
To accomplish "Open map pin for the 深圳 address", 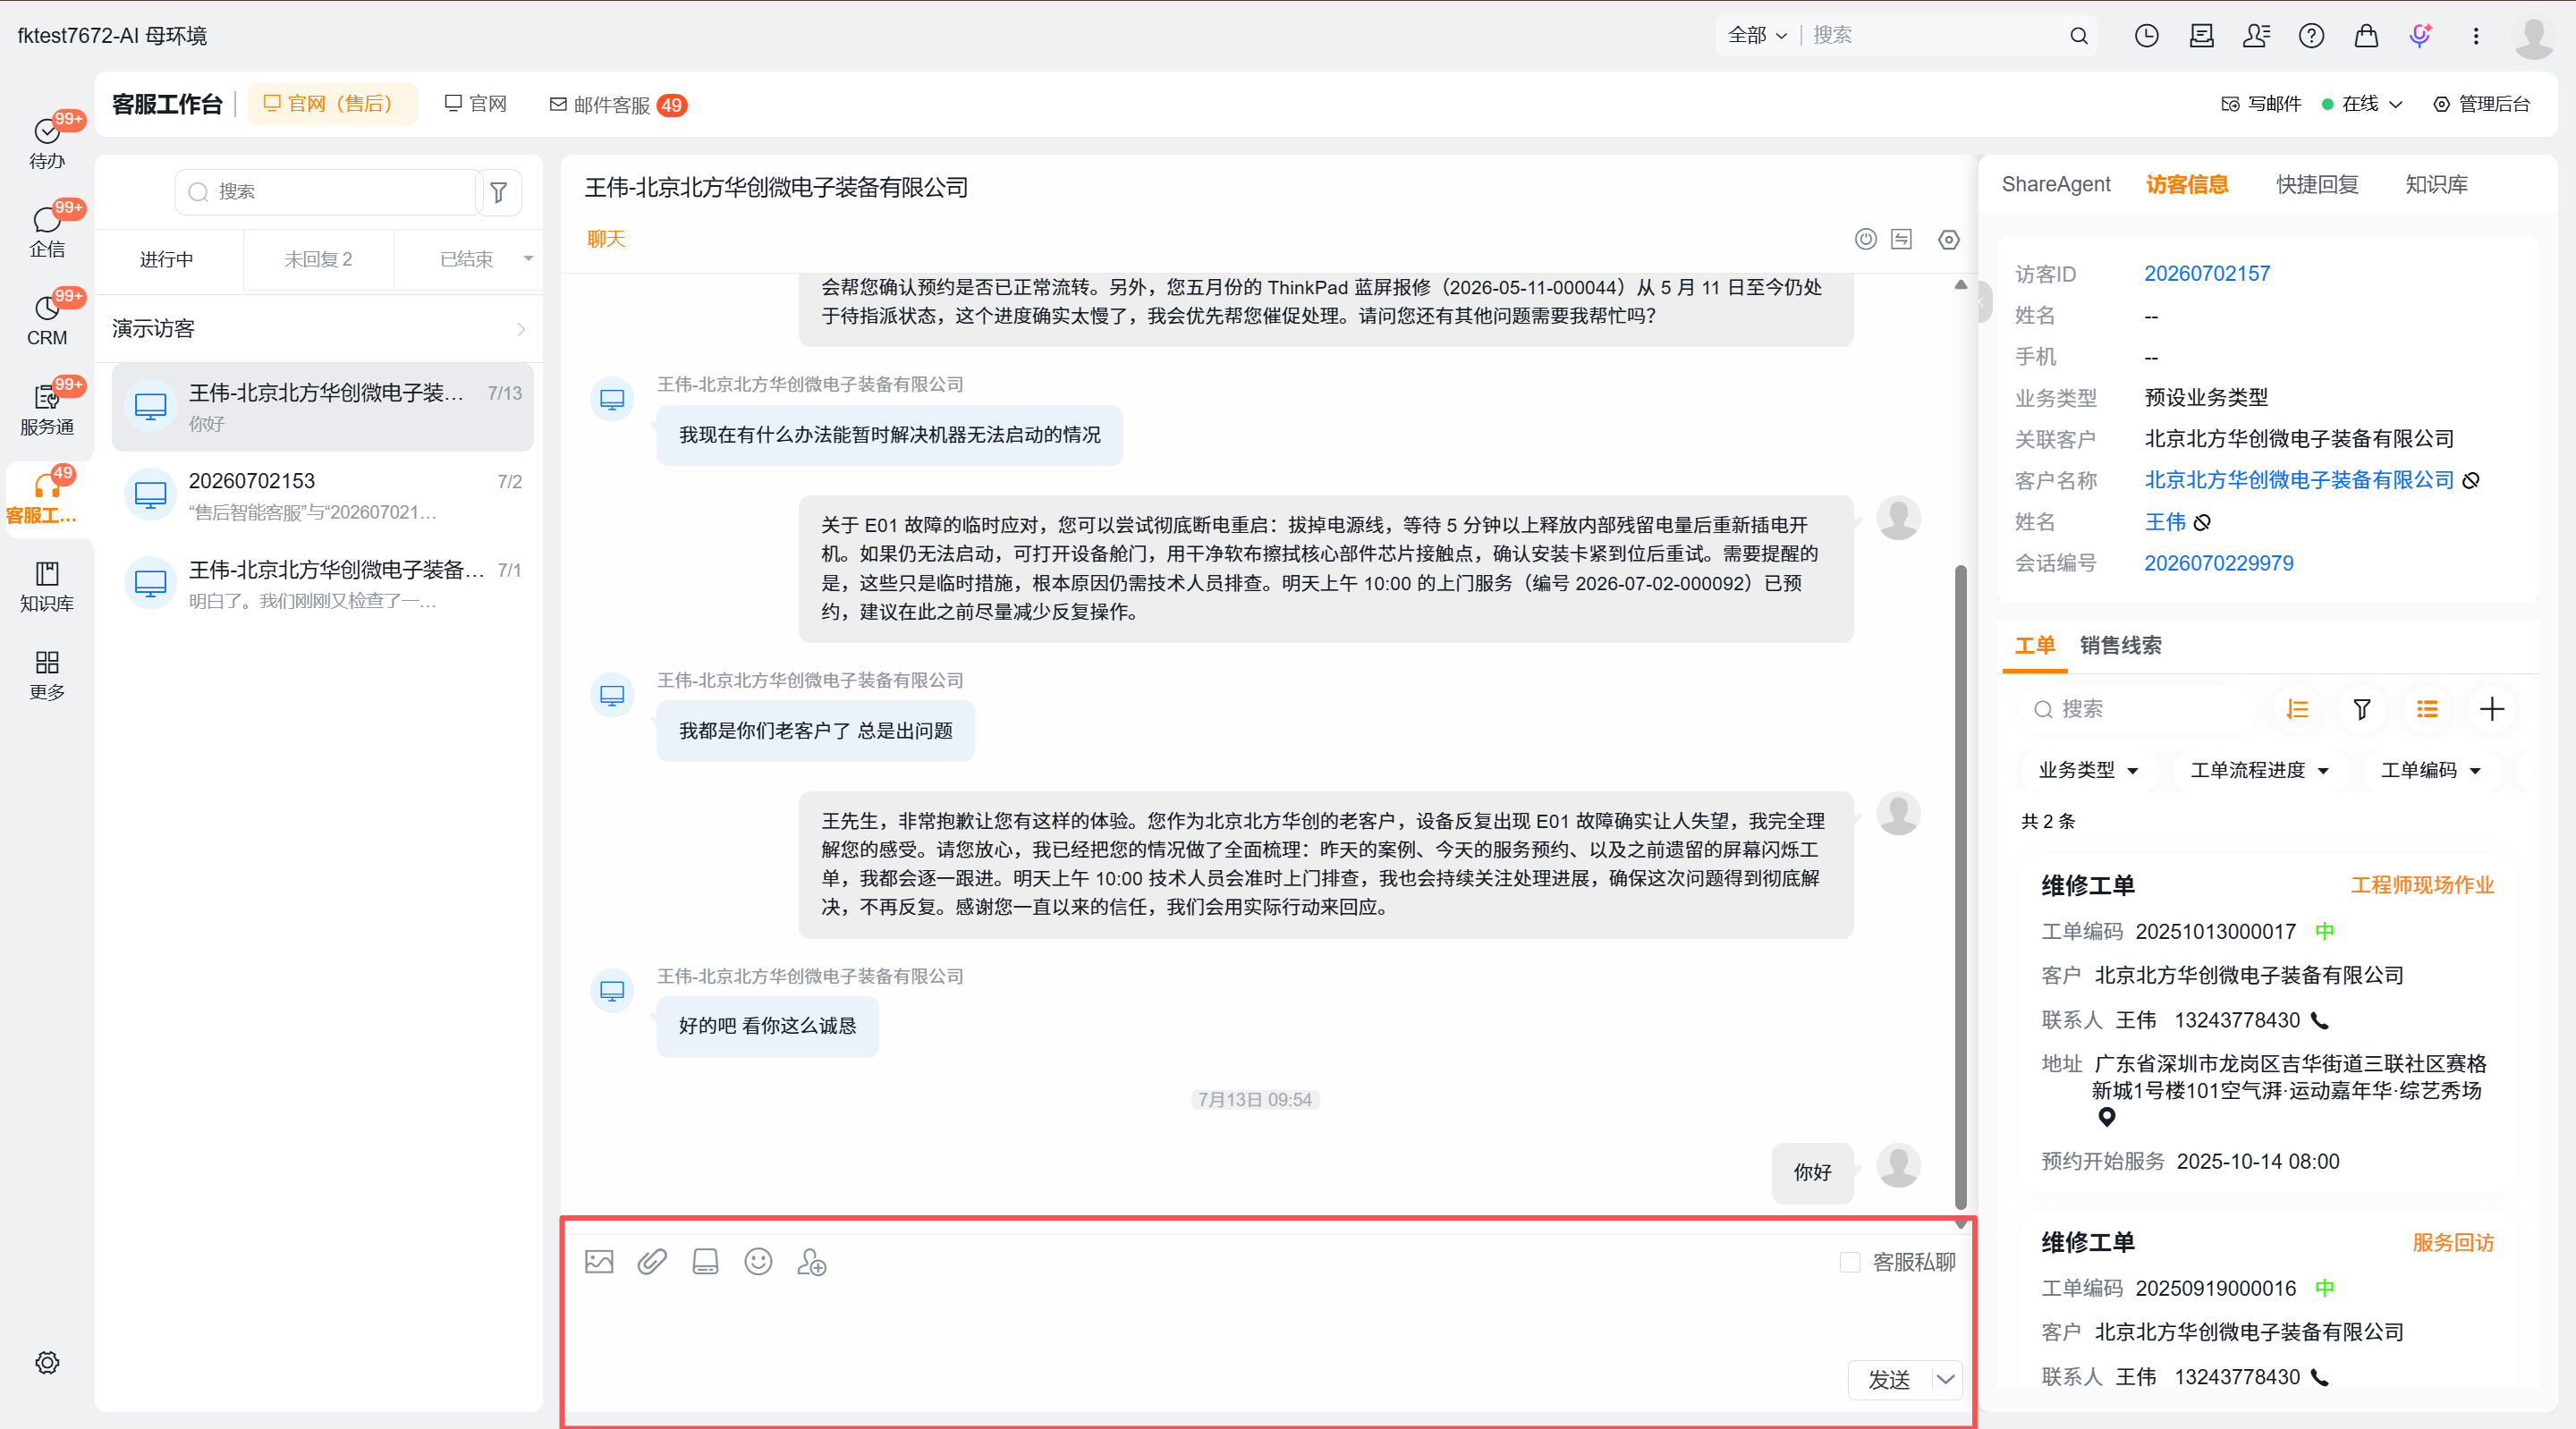I will coord(2107,1117).
